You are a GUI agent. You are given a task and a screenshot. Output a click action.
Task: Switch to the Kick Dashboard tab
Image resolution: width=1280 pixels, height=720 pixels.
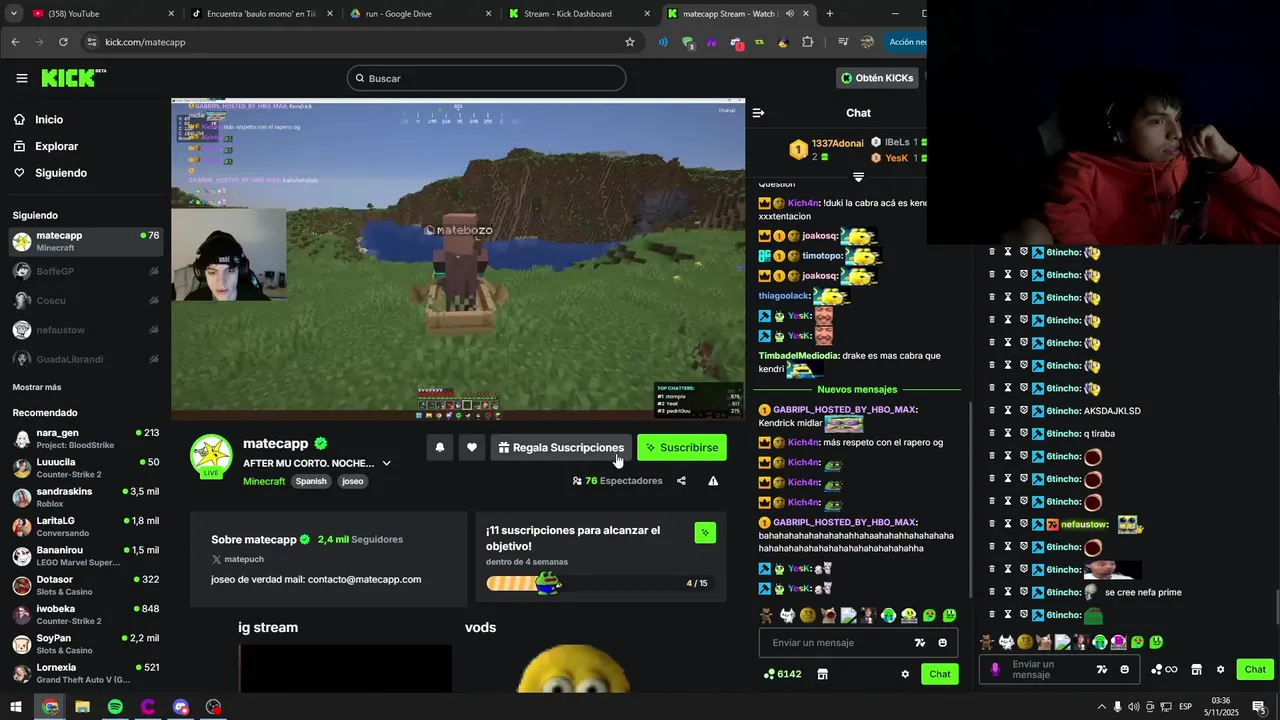579,14
